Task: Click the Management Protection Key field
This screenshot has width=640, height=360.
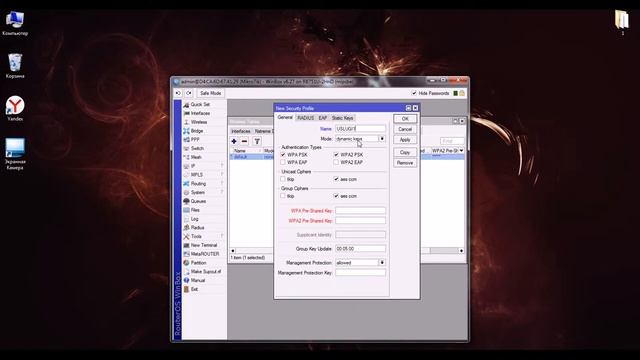Action: [x=360, y=272]
